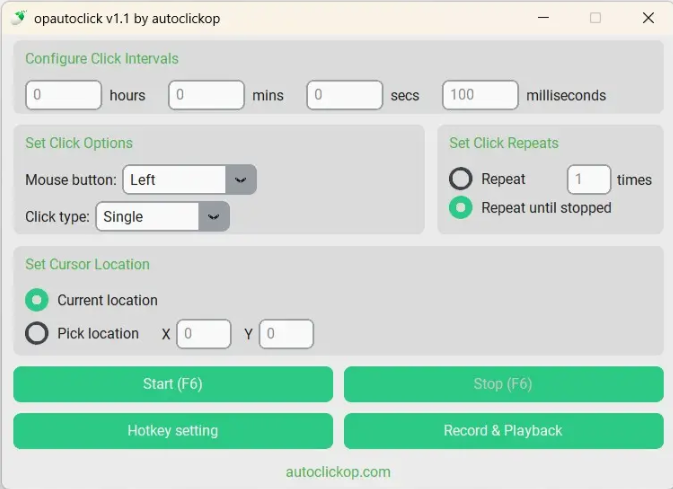The width and height of the screenshot is (673, 489).
Task: Open Record & Playback
Action: (x=503, y=431)
